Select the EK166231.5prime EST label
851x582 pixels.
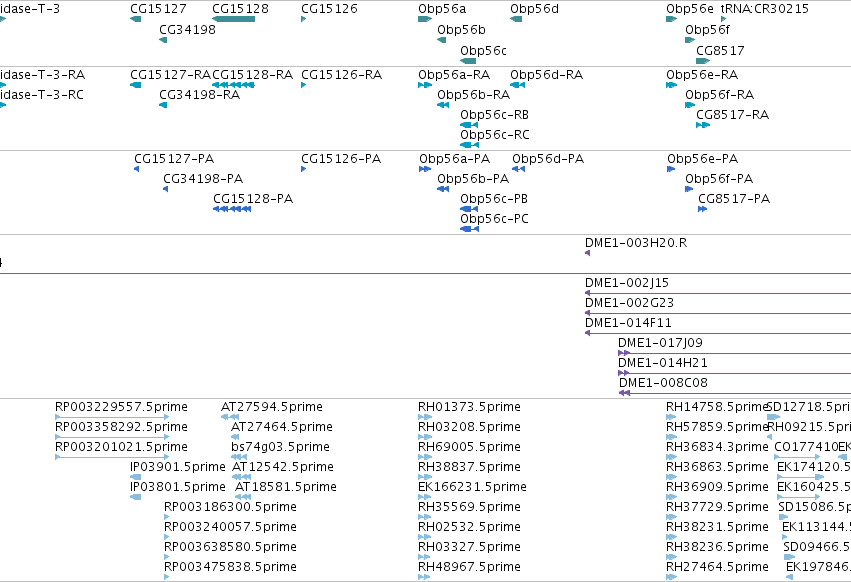[x=472, y=487]
